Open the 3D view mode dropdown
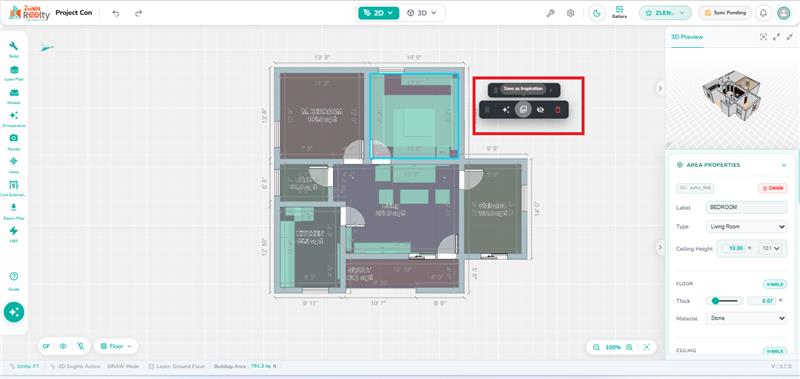Image resolution: width=800 pixels, height=379 pixels. pos(421,13)
